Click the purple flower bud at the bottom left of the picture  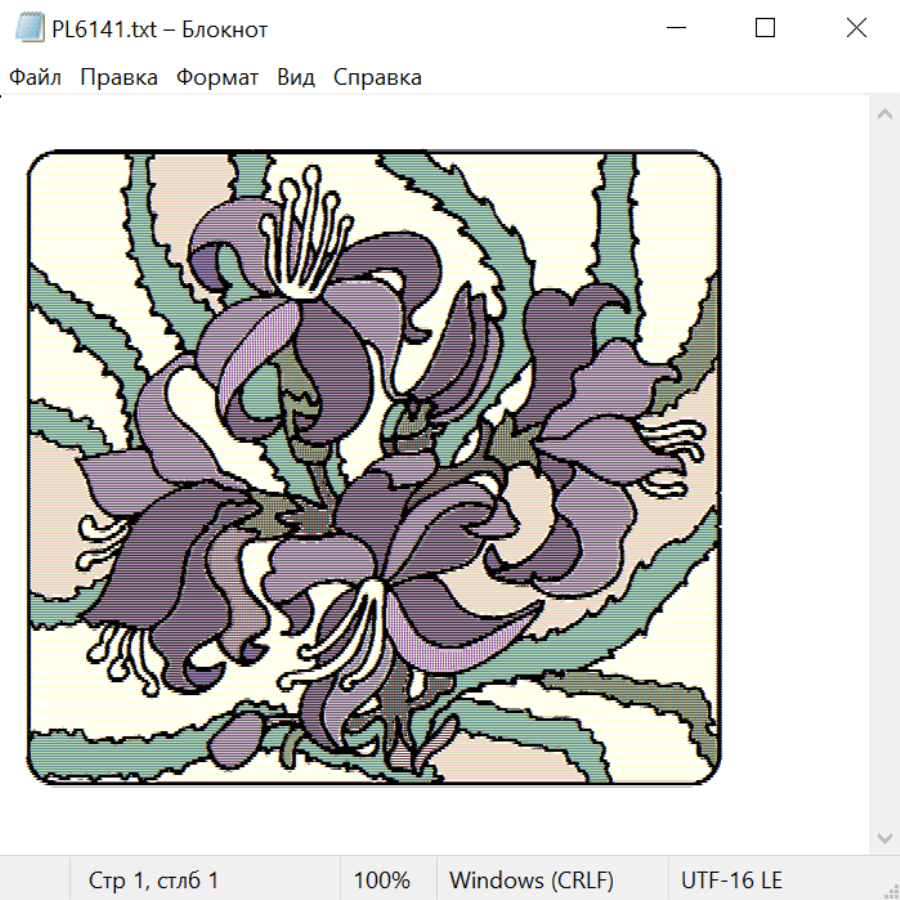click(236, 739)
